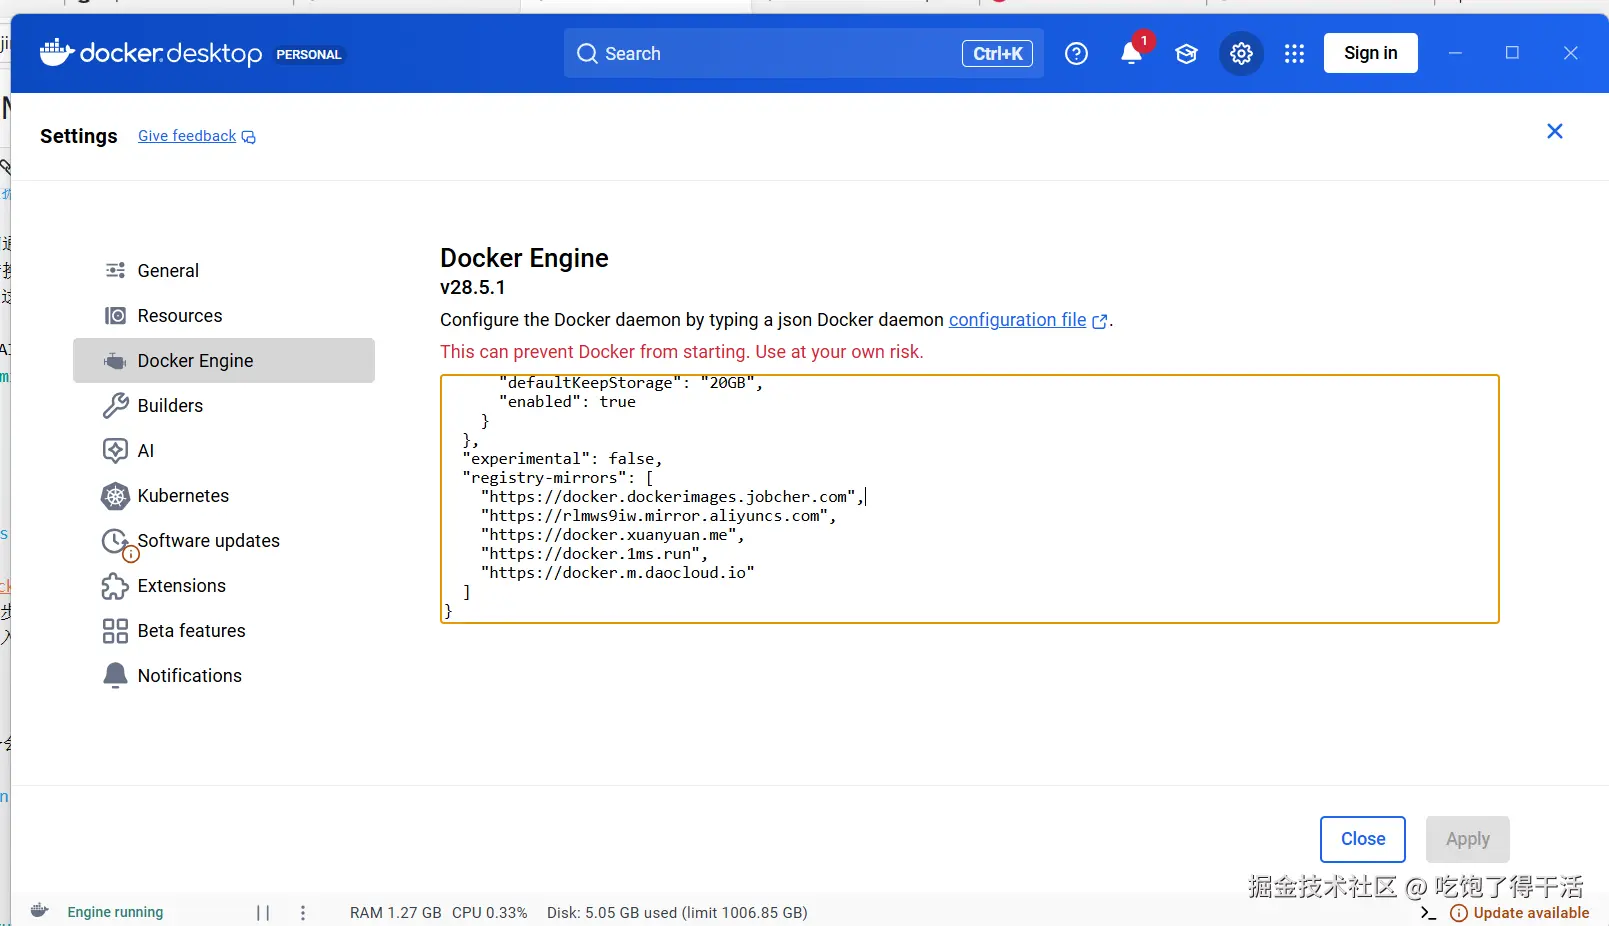This screenshot has height=926, width=1609.
Task: Click the Settings gear icon in header
Action: [1241, 53]
